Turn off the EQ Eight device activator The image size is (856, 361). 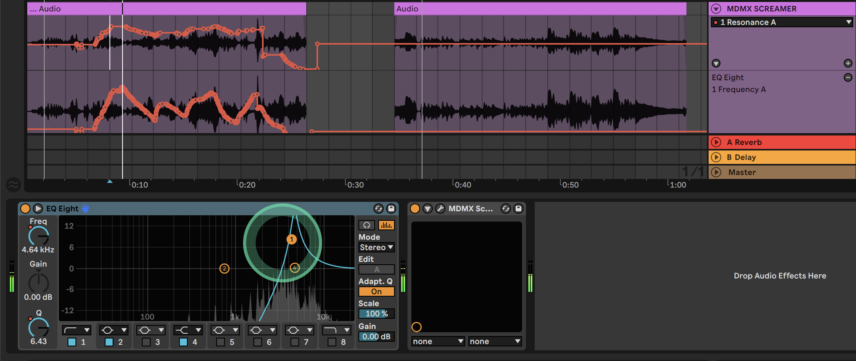(x=25, y=209)
